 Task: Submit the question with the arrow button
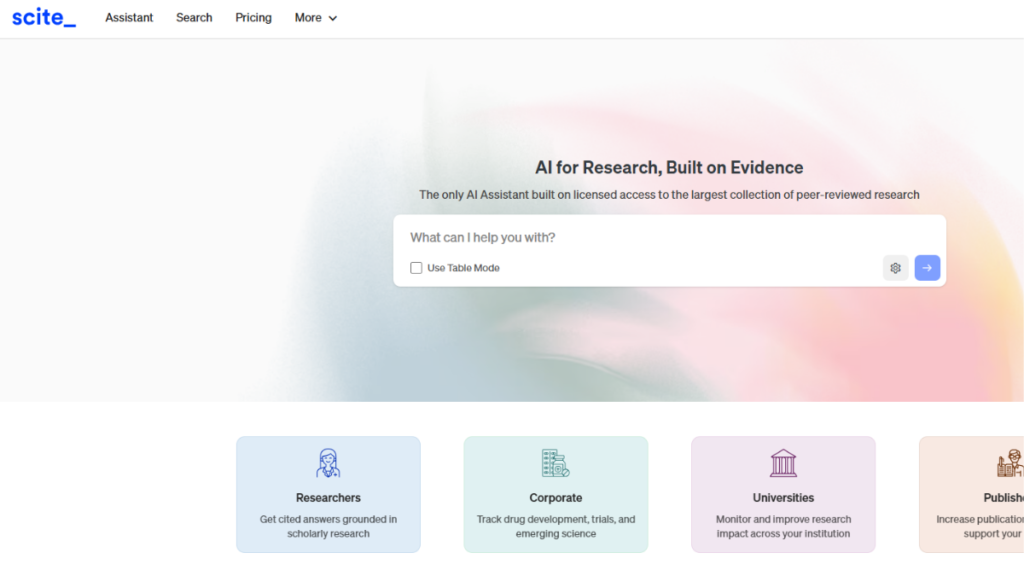point(927,268)
